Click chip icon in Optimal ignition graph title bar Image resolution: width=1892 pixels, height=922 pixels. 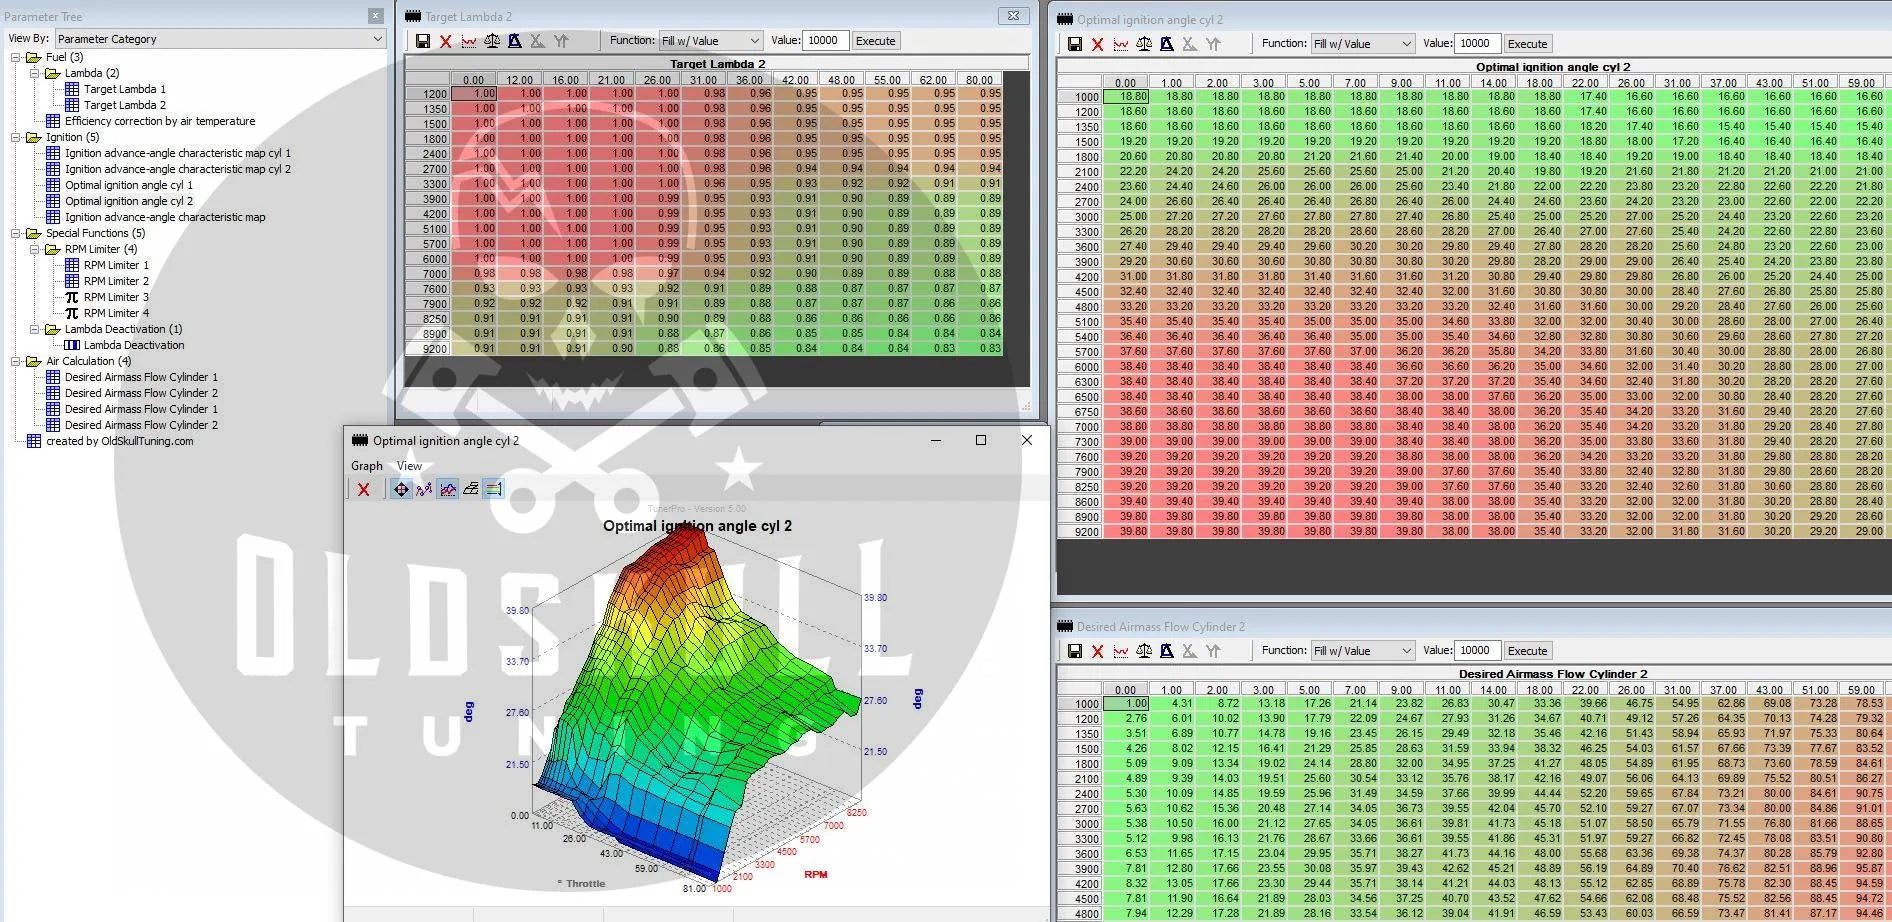point(360,440)
